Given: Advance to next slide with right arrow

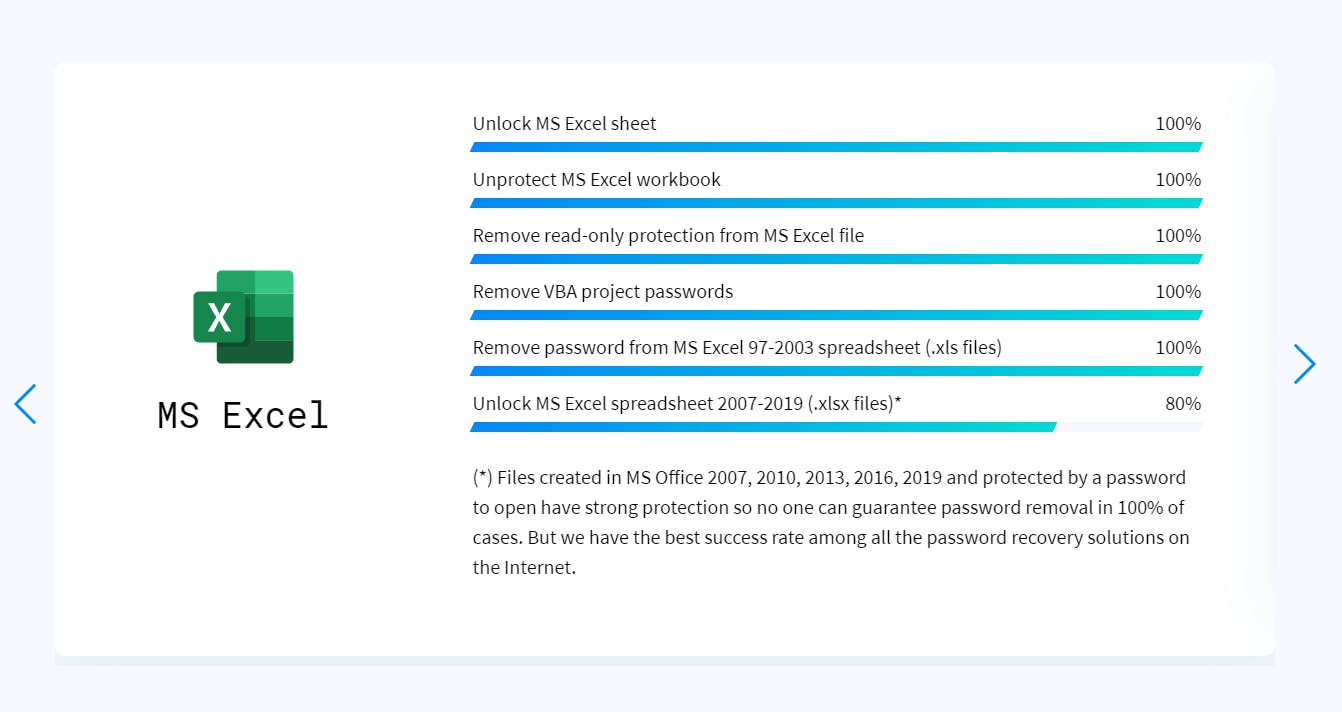Looking at the screenshot, I should click(x=1304, y=364).
